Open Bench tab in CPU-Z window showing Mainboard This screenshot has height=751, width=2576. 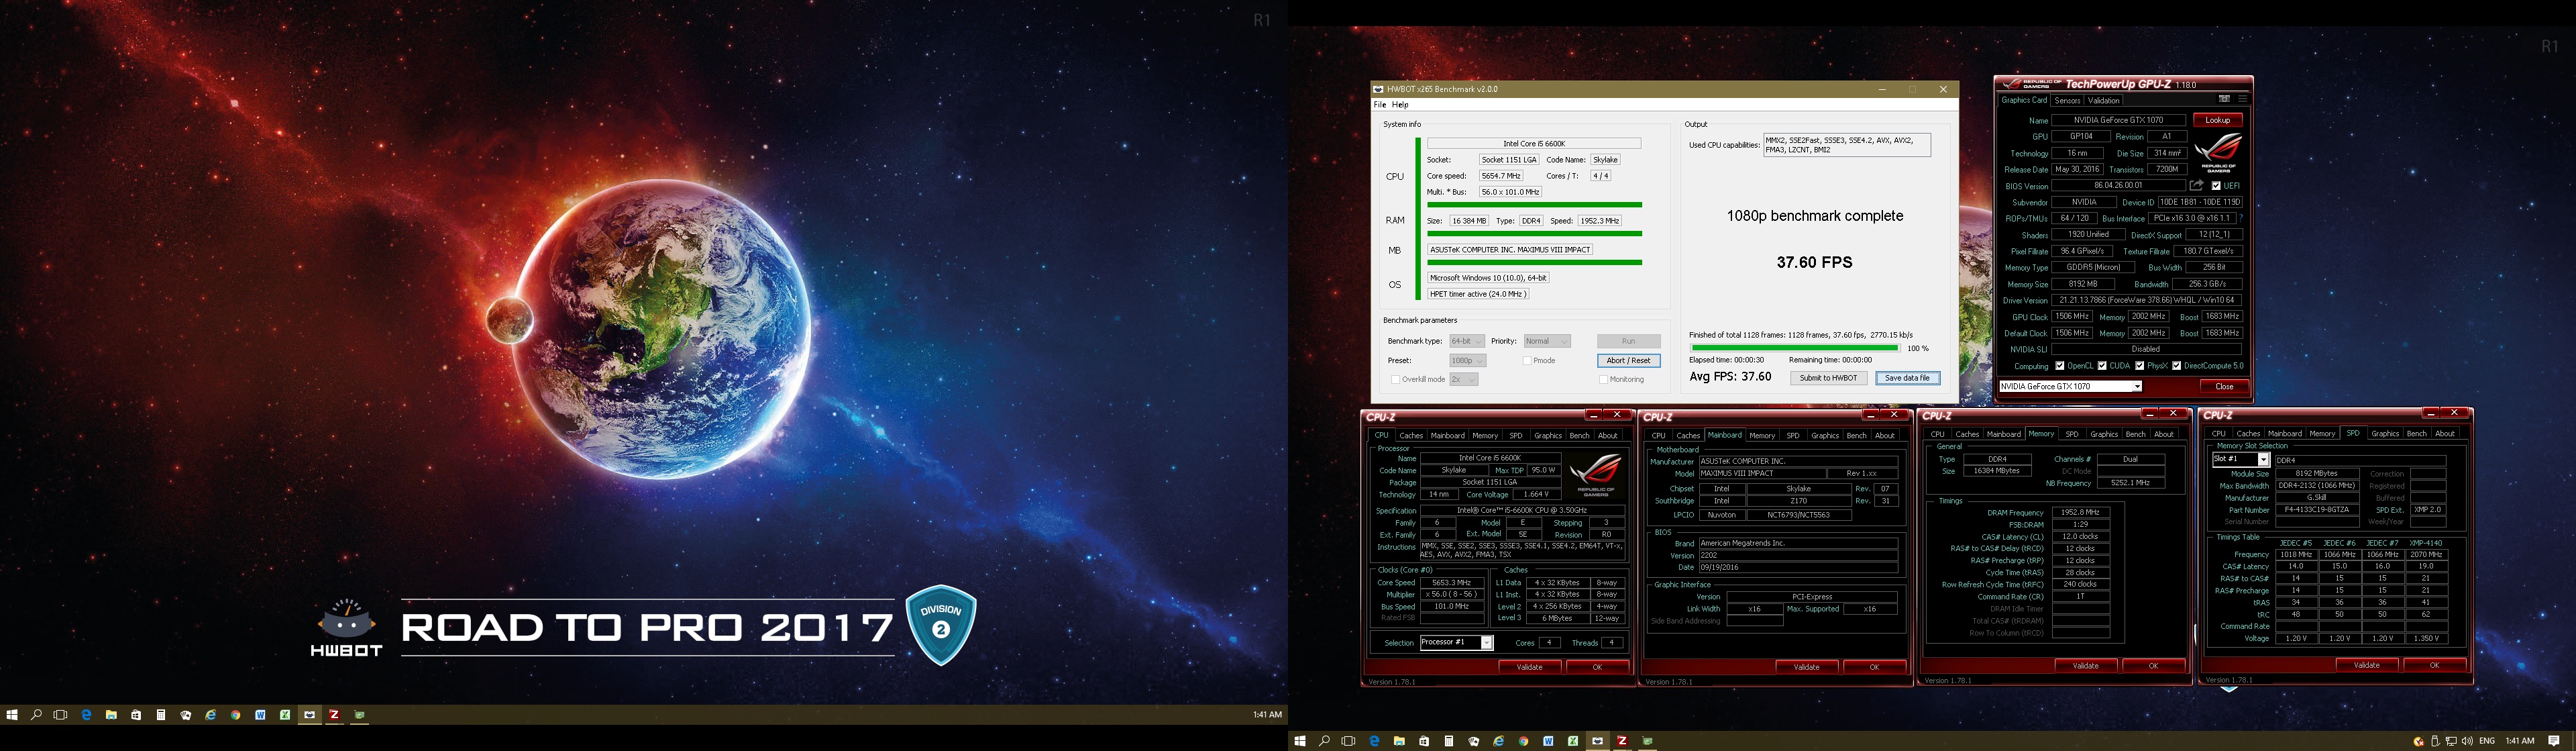pos(1856,435)
